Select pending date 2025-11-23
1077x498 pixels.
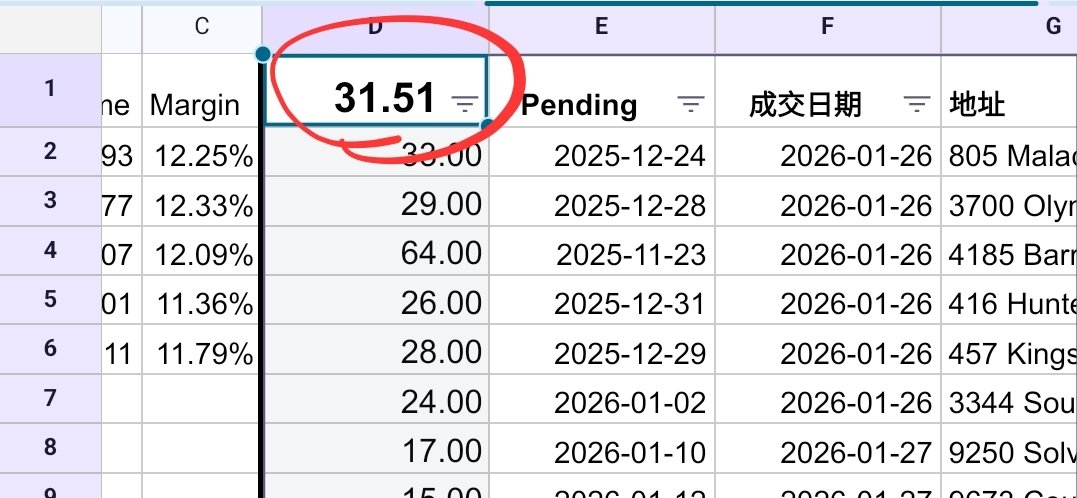(x=602, y=251)
